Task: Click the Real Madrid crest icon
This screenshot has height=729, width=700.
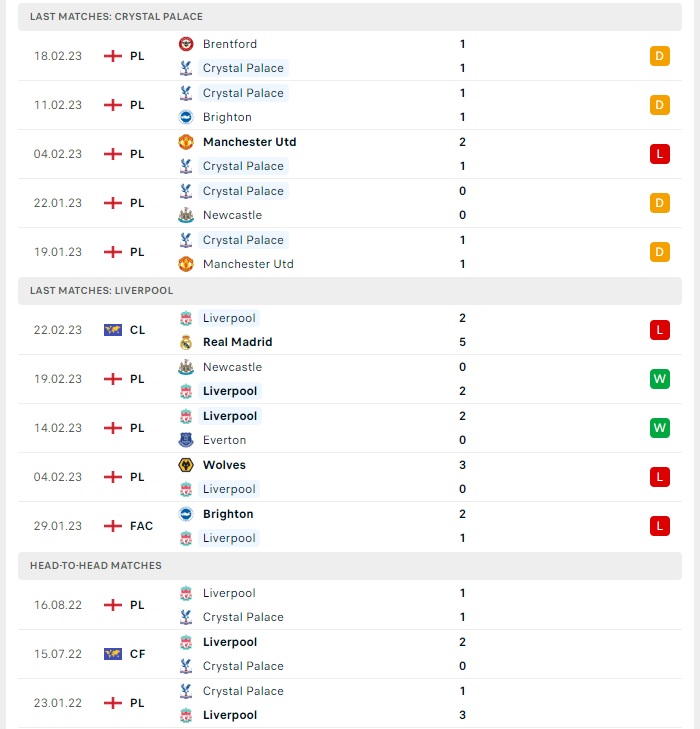Action: click(x=186, y=342)
